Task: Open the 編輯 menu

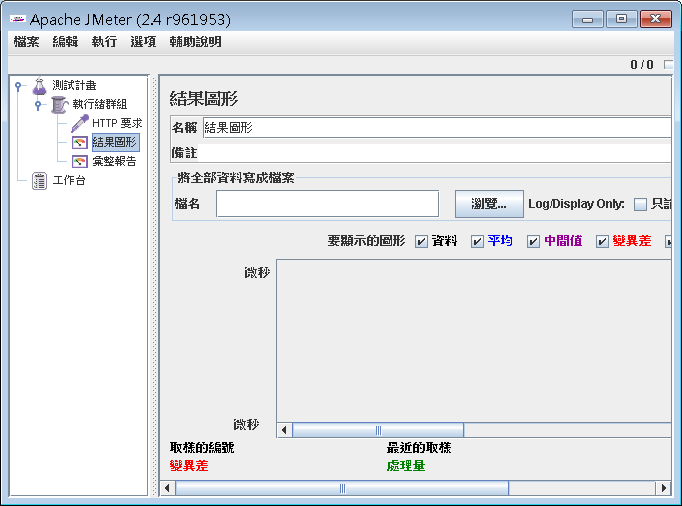Action: point(65,42)
